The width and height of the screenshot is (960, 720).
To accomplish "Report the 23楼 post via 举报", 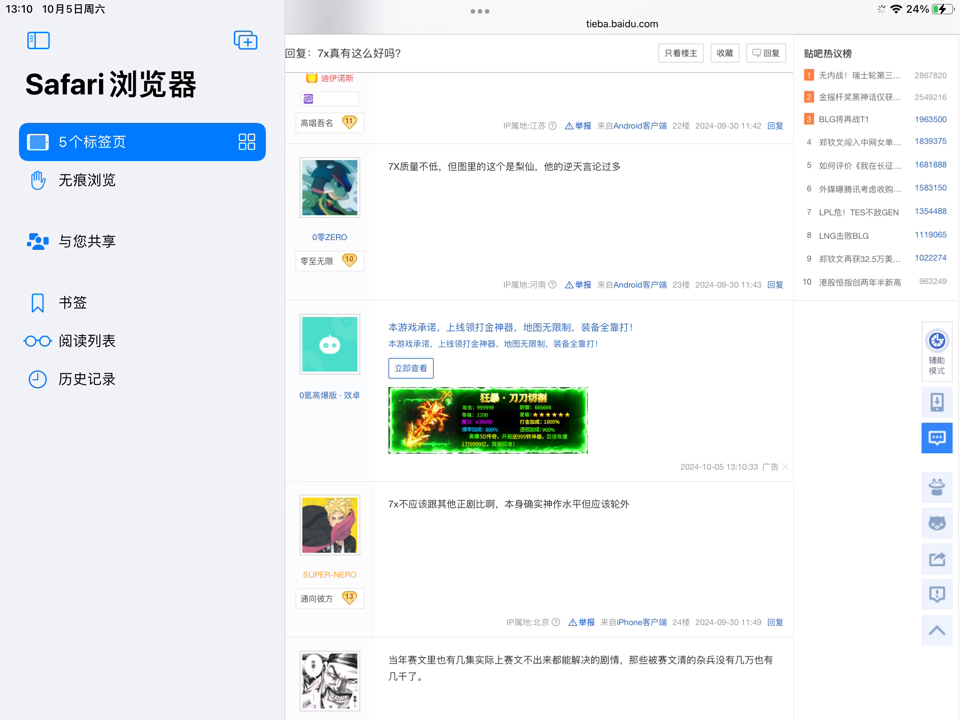I will point(578,285).
